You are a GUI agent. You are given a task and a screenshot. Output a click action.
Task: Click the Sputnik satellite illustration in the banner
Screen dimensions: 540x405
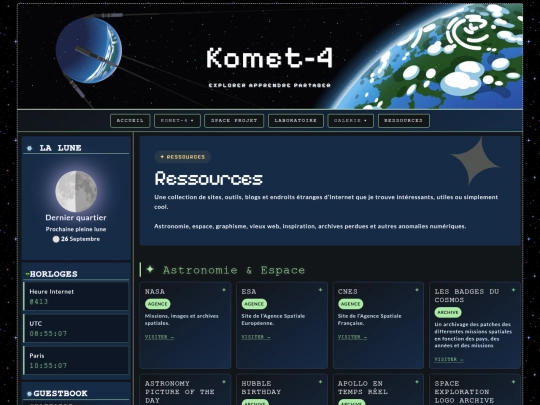click(89, 50)
